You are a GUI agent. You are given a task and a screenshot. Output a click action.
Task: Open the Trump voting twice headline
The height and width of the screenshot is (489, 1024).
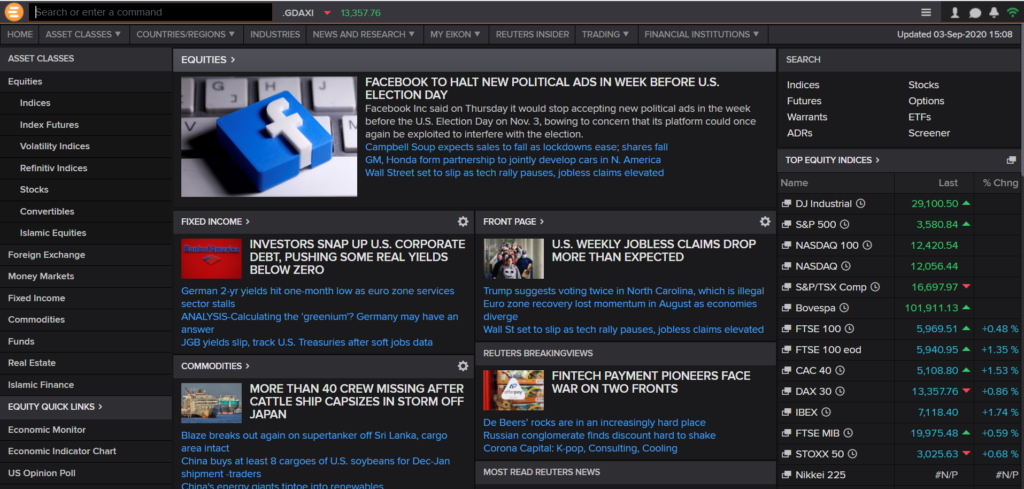click(x=624, y=291)
